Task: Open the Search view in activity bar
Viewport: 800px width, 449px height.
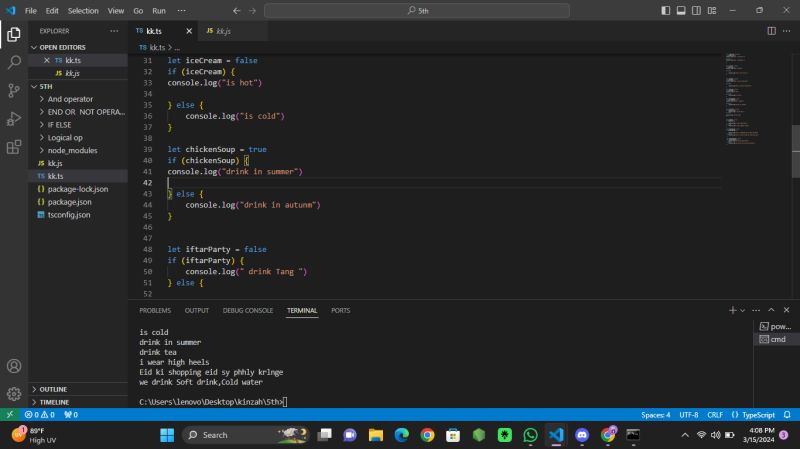Action: click(x=14, y=62)
